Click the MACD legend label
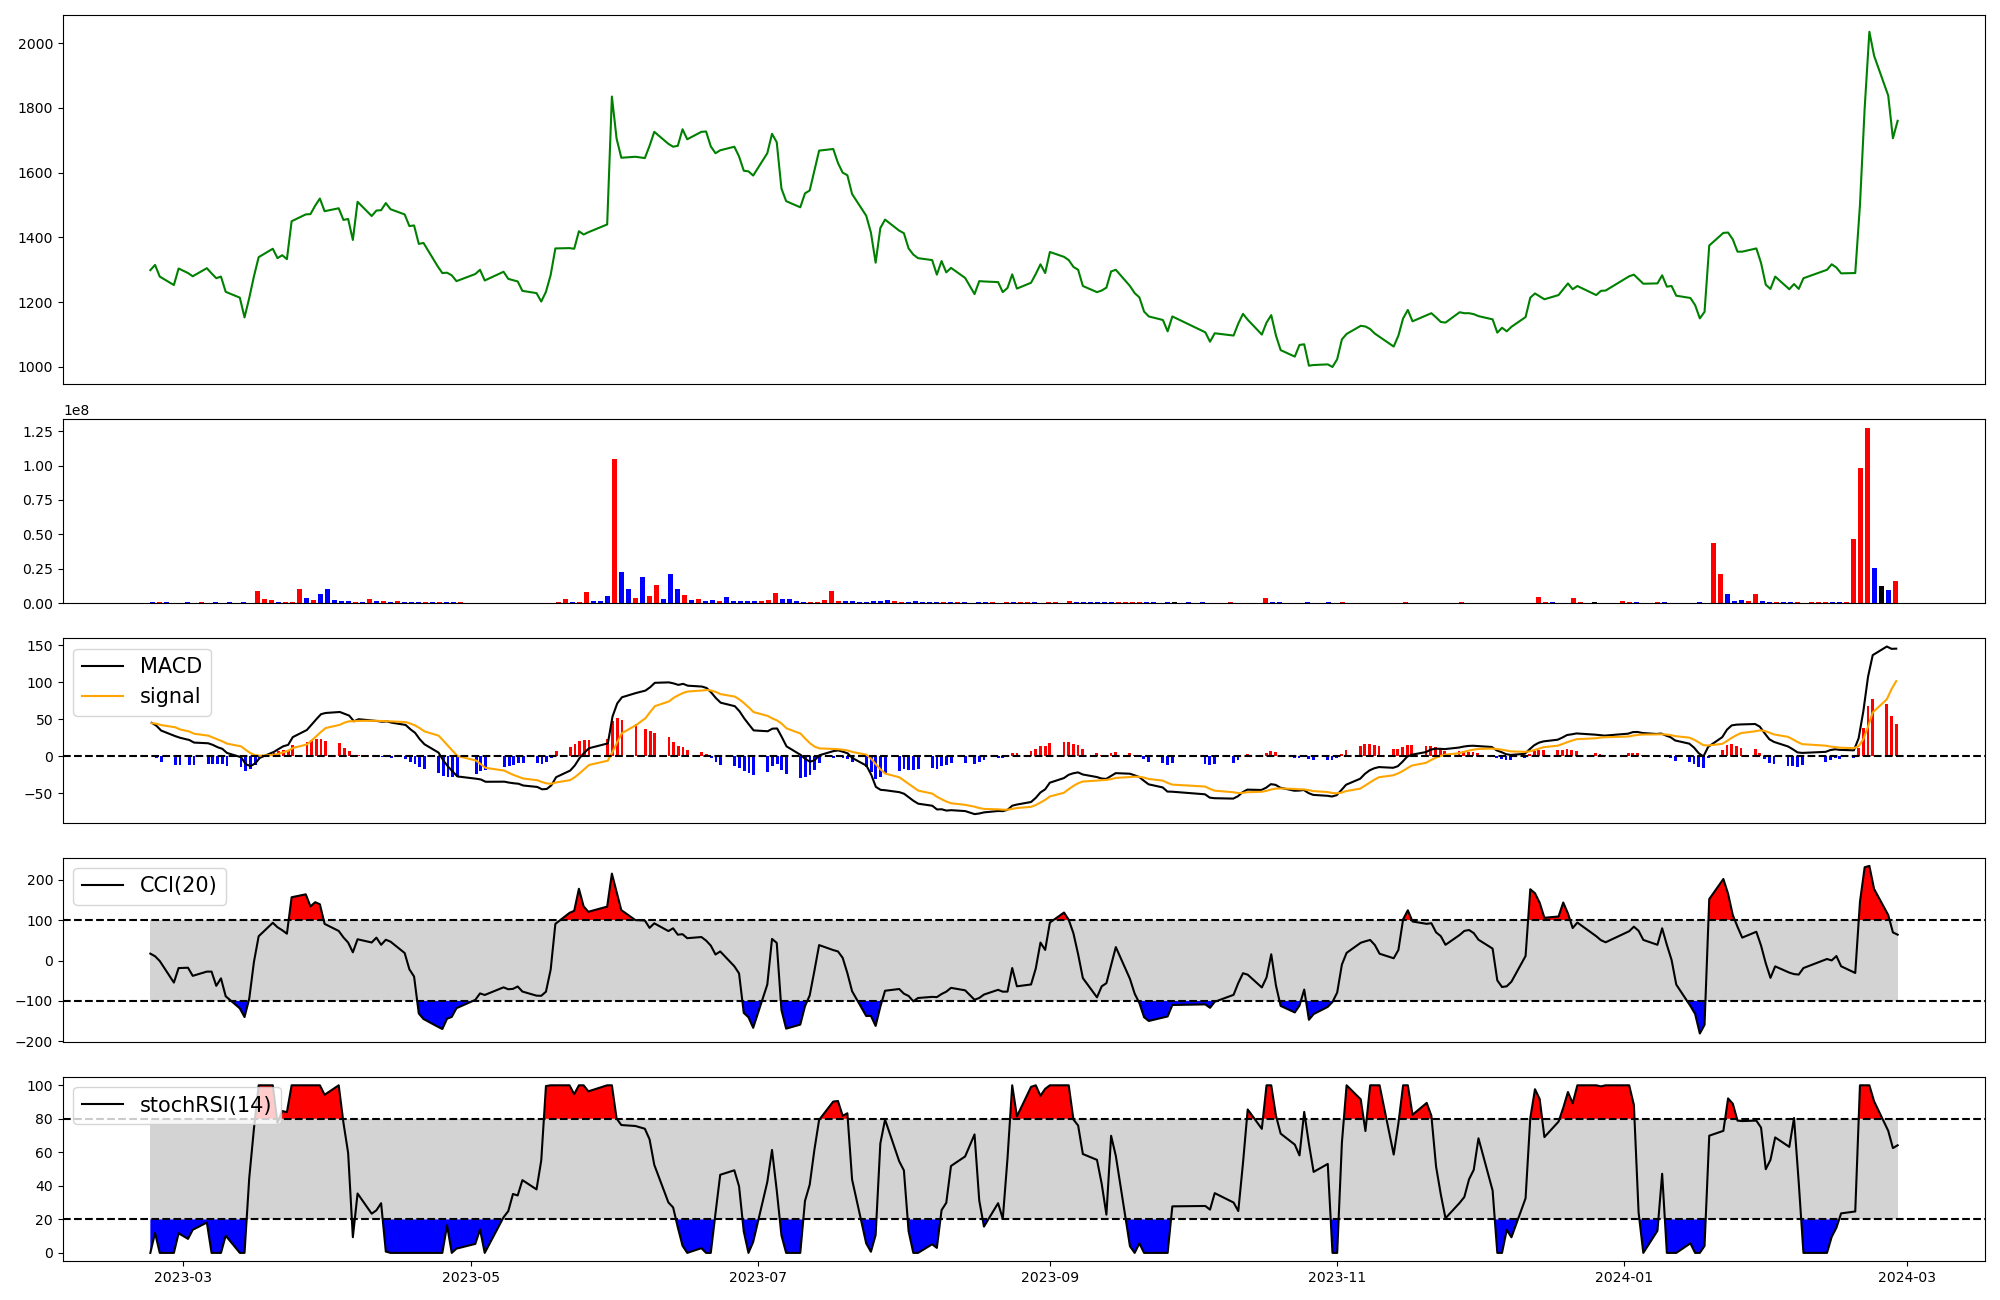This screenshot has width=2000, height=1300. click(x=170, y=666)
